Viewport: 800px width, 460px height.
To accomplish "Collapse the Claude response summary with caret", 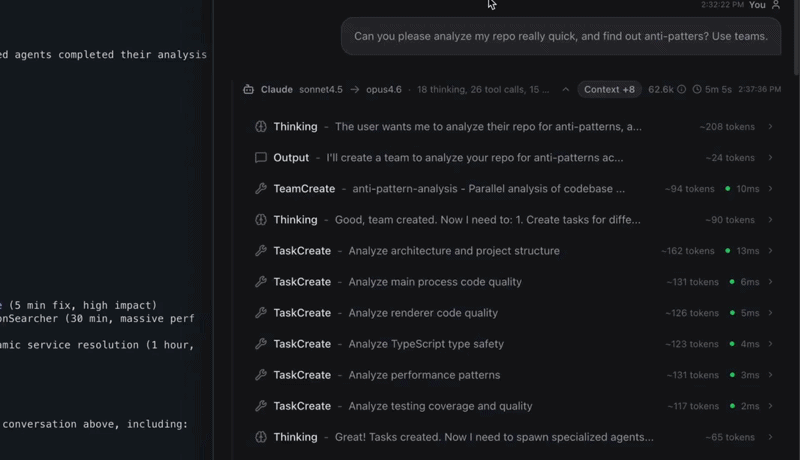I will point(565,89).
